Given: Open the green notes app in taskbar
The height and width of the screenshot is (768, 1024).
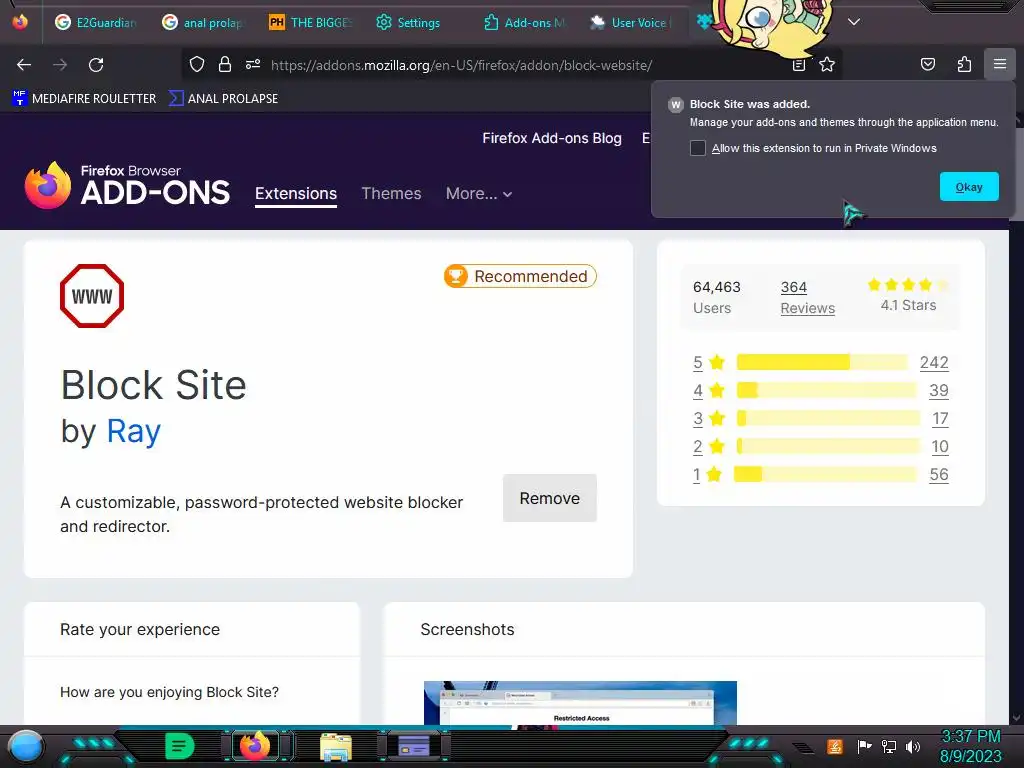Looking at the screenshot, I should click(x=180, y=746).
